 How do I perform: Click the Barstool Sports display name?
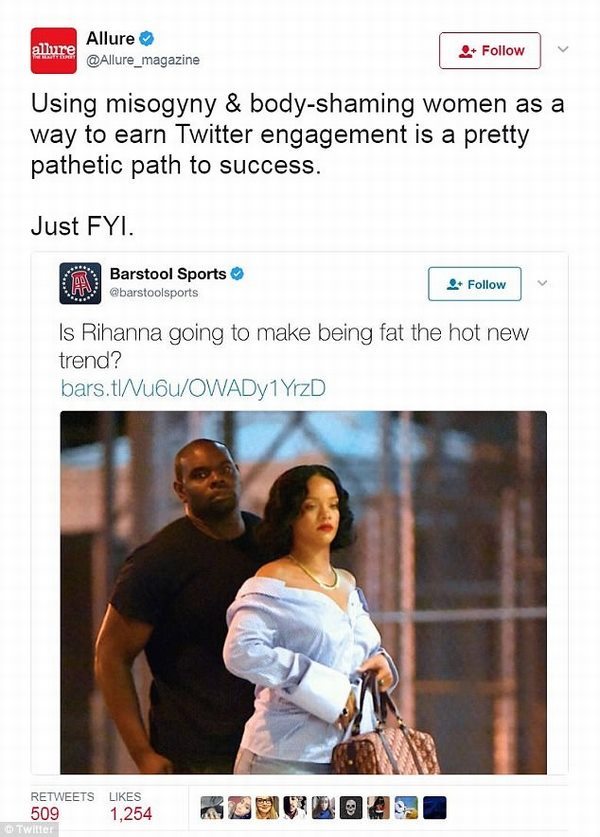pos(168,274)
